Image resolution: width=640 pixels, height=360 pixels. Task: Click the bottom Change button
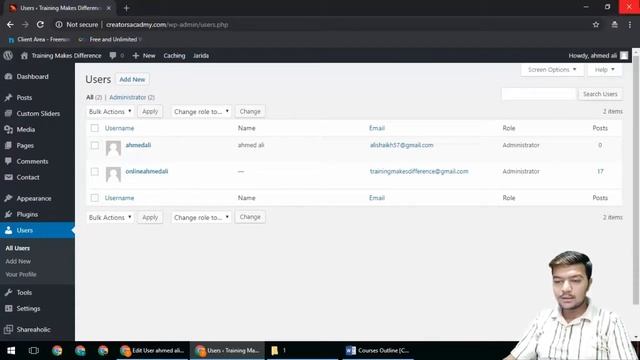[250, 217]
